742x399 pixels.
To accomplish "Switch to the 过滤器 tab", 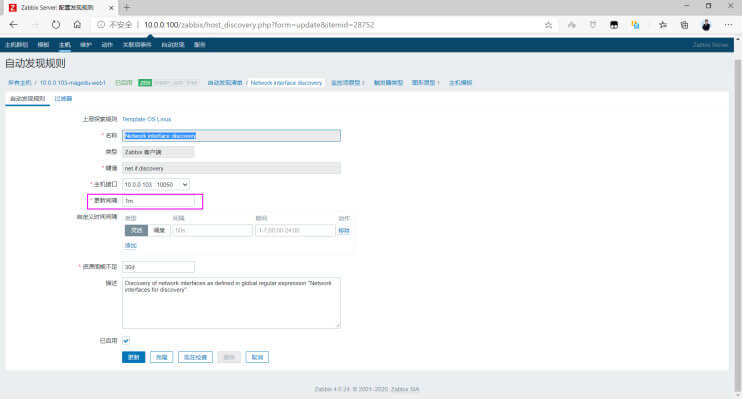I will point(63,98).
